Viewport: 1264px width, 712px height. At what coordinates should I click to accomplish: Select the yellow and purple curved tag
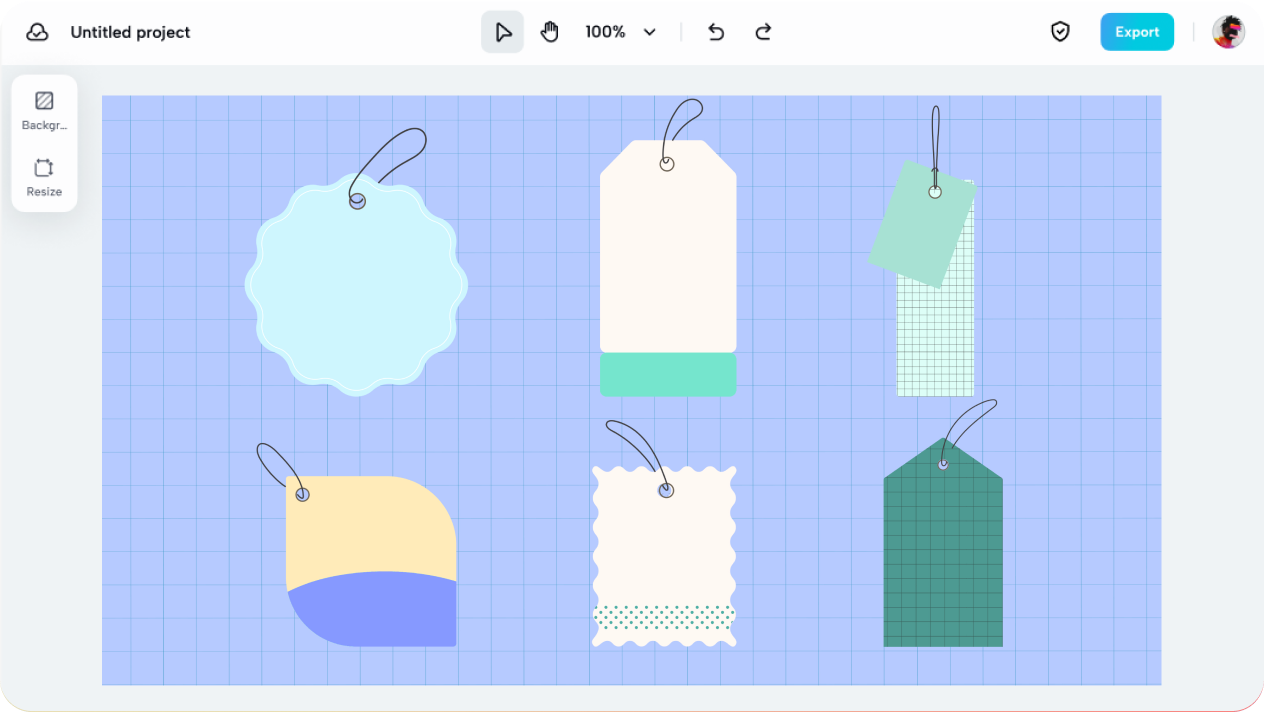[371, 561]
